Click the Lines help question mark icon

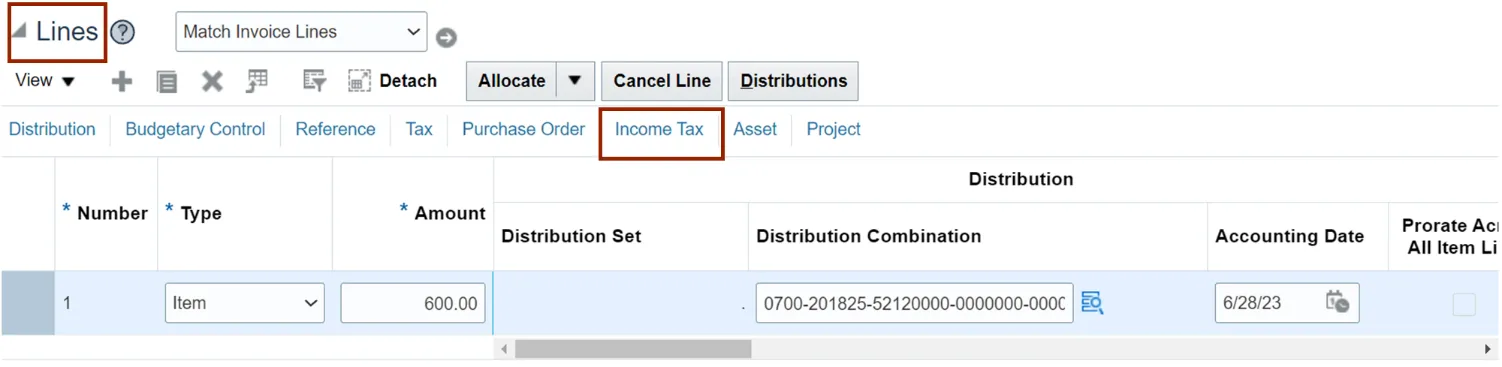click(122, 32)
